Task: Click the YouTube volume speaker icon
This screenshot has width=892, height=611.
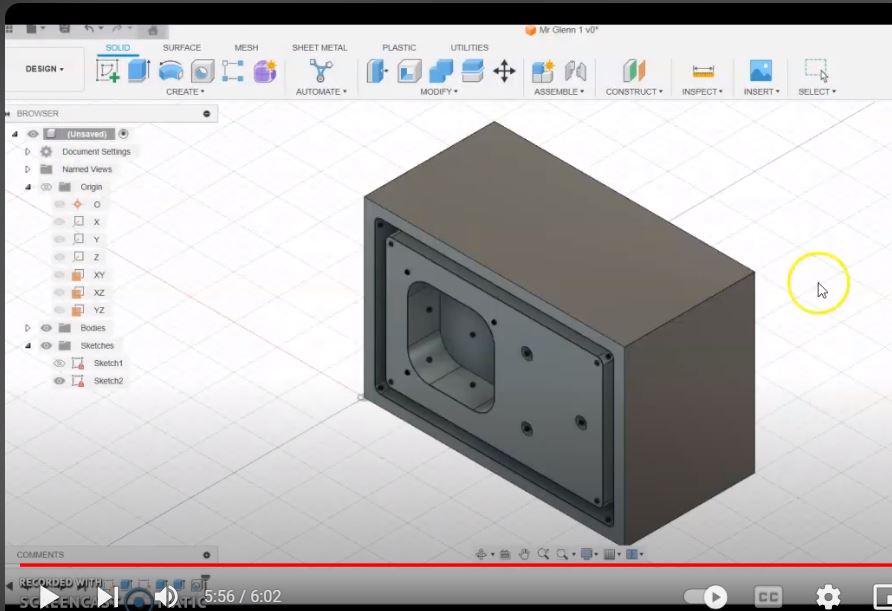Action: coord(166,597)
